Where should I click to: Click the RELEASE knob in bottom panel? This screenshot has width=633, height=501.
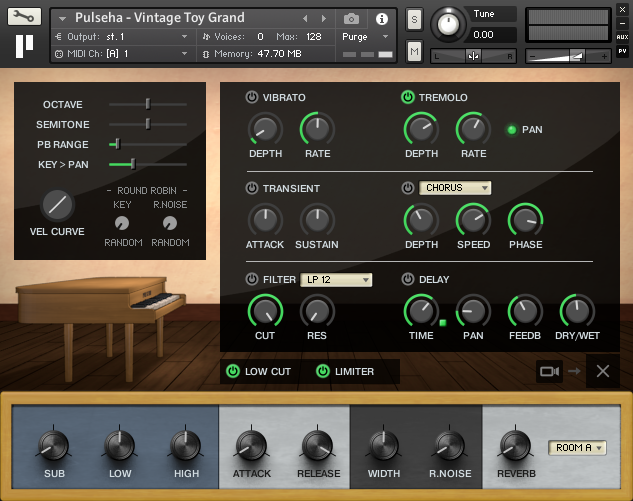point(318,445)
